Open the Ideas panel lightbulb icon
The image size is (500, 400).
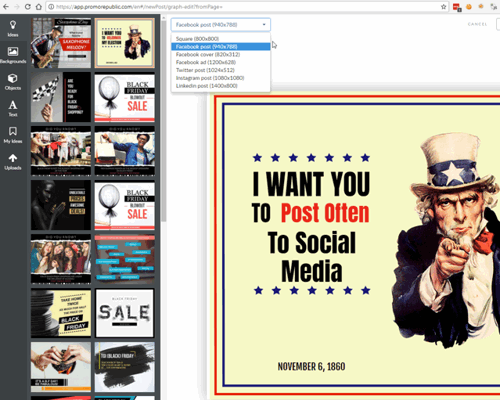(13, 25)
